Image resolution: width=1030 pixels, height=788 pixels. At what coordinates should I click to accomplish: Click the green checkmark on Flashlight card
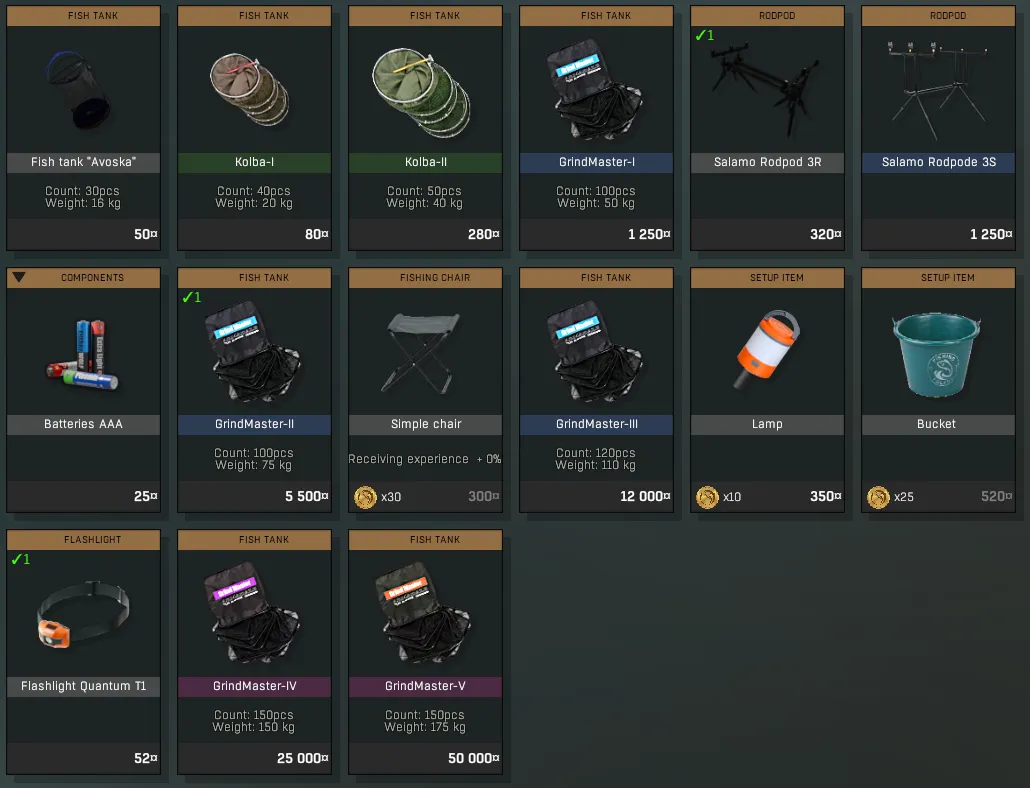(20, 559)
